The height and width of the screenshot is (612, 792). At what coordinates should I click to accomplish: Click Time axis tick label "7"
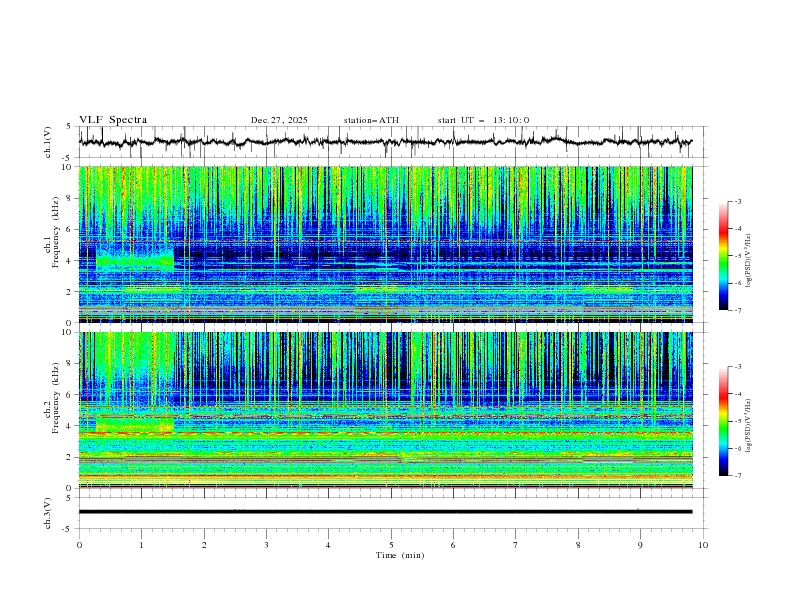point(516,545)
